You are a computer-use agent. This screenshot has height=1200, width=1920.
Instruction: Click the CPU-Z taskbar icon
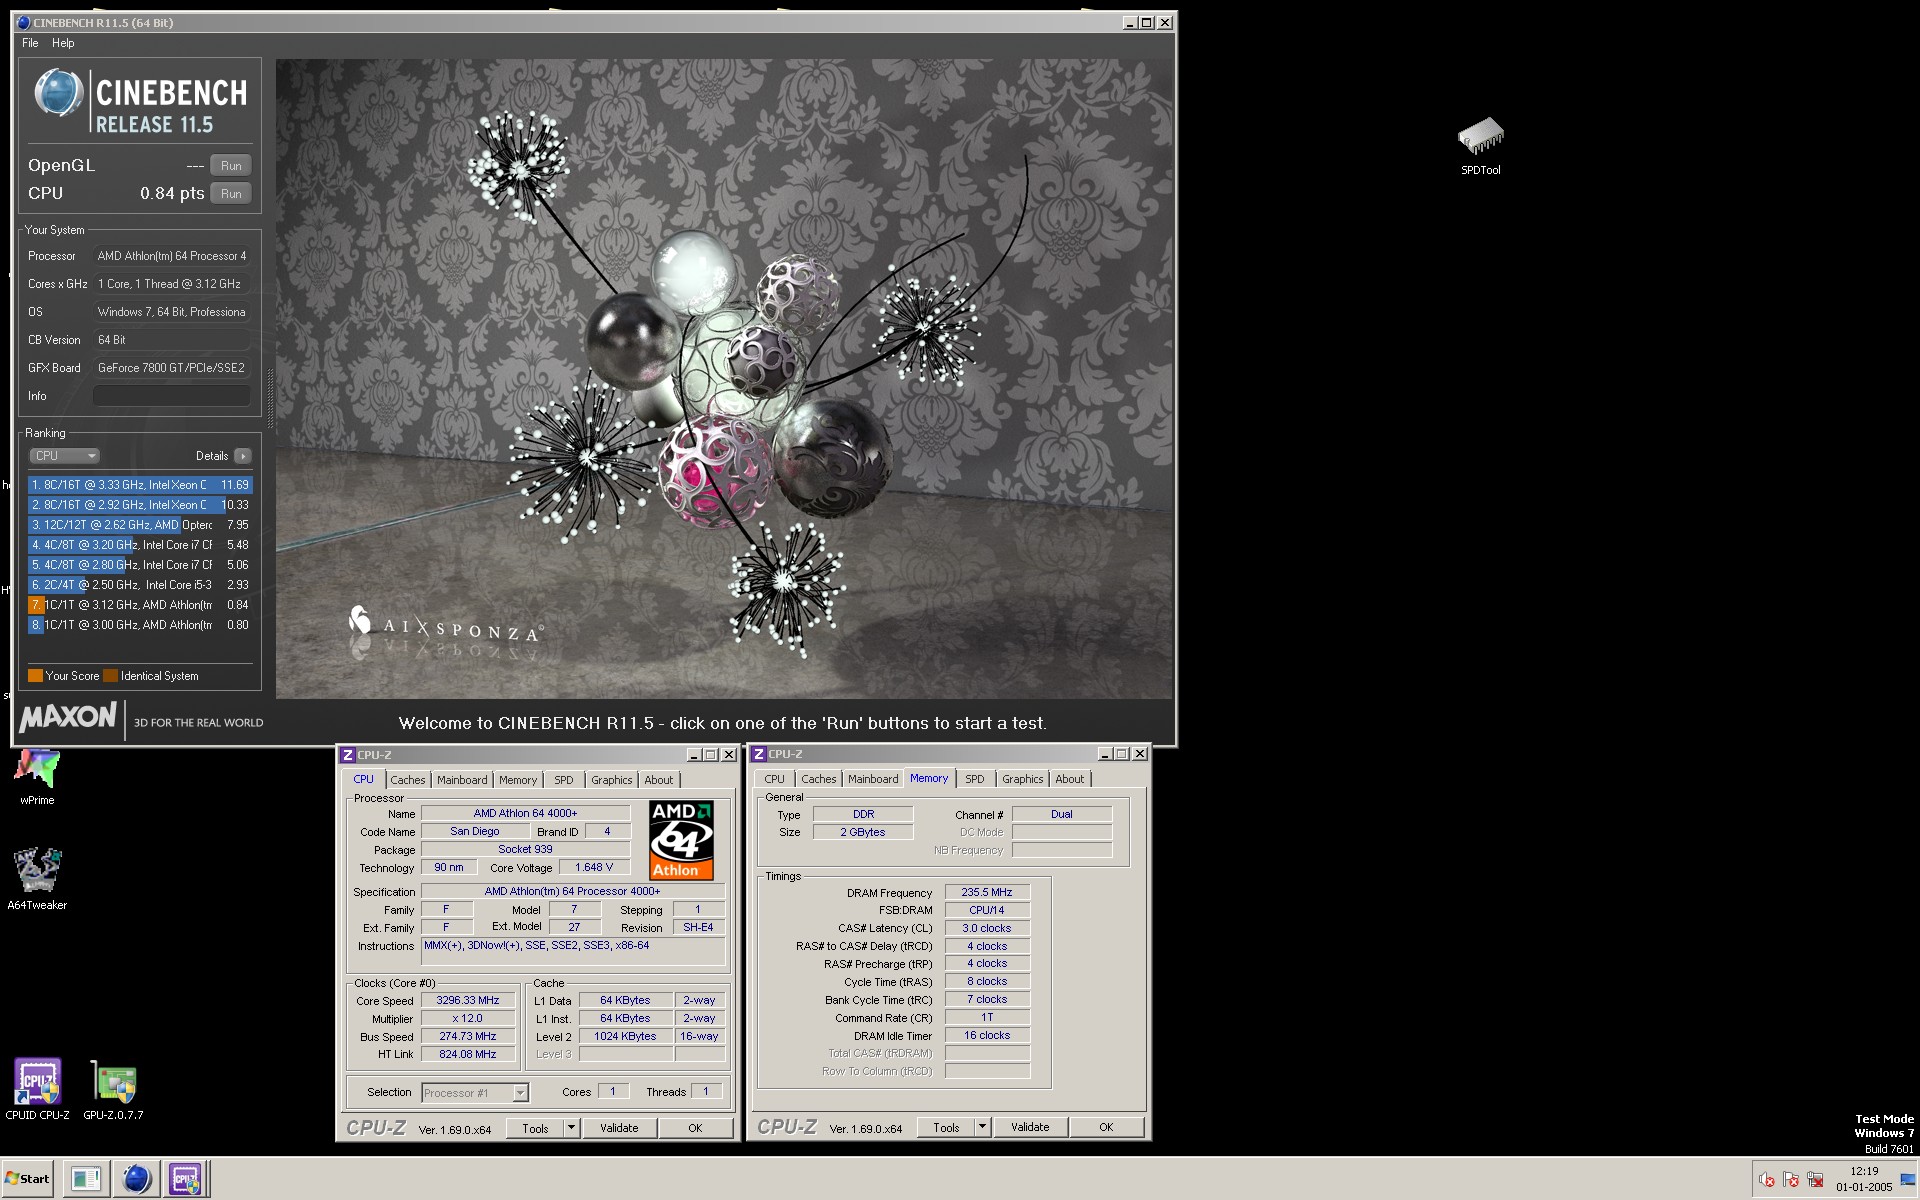[185, 1179]
